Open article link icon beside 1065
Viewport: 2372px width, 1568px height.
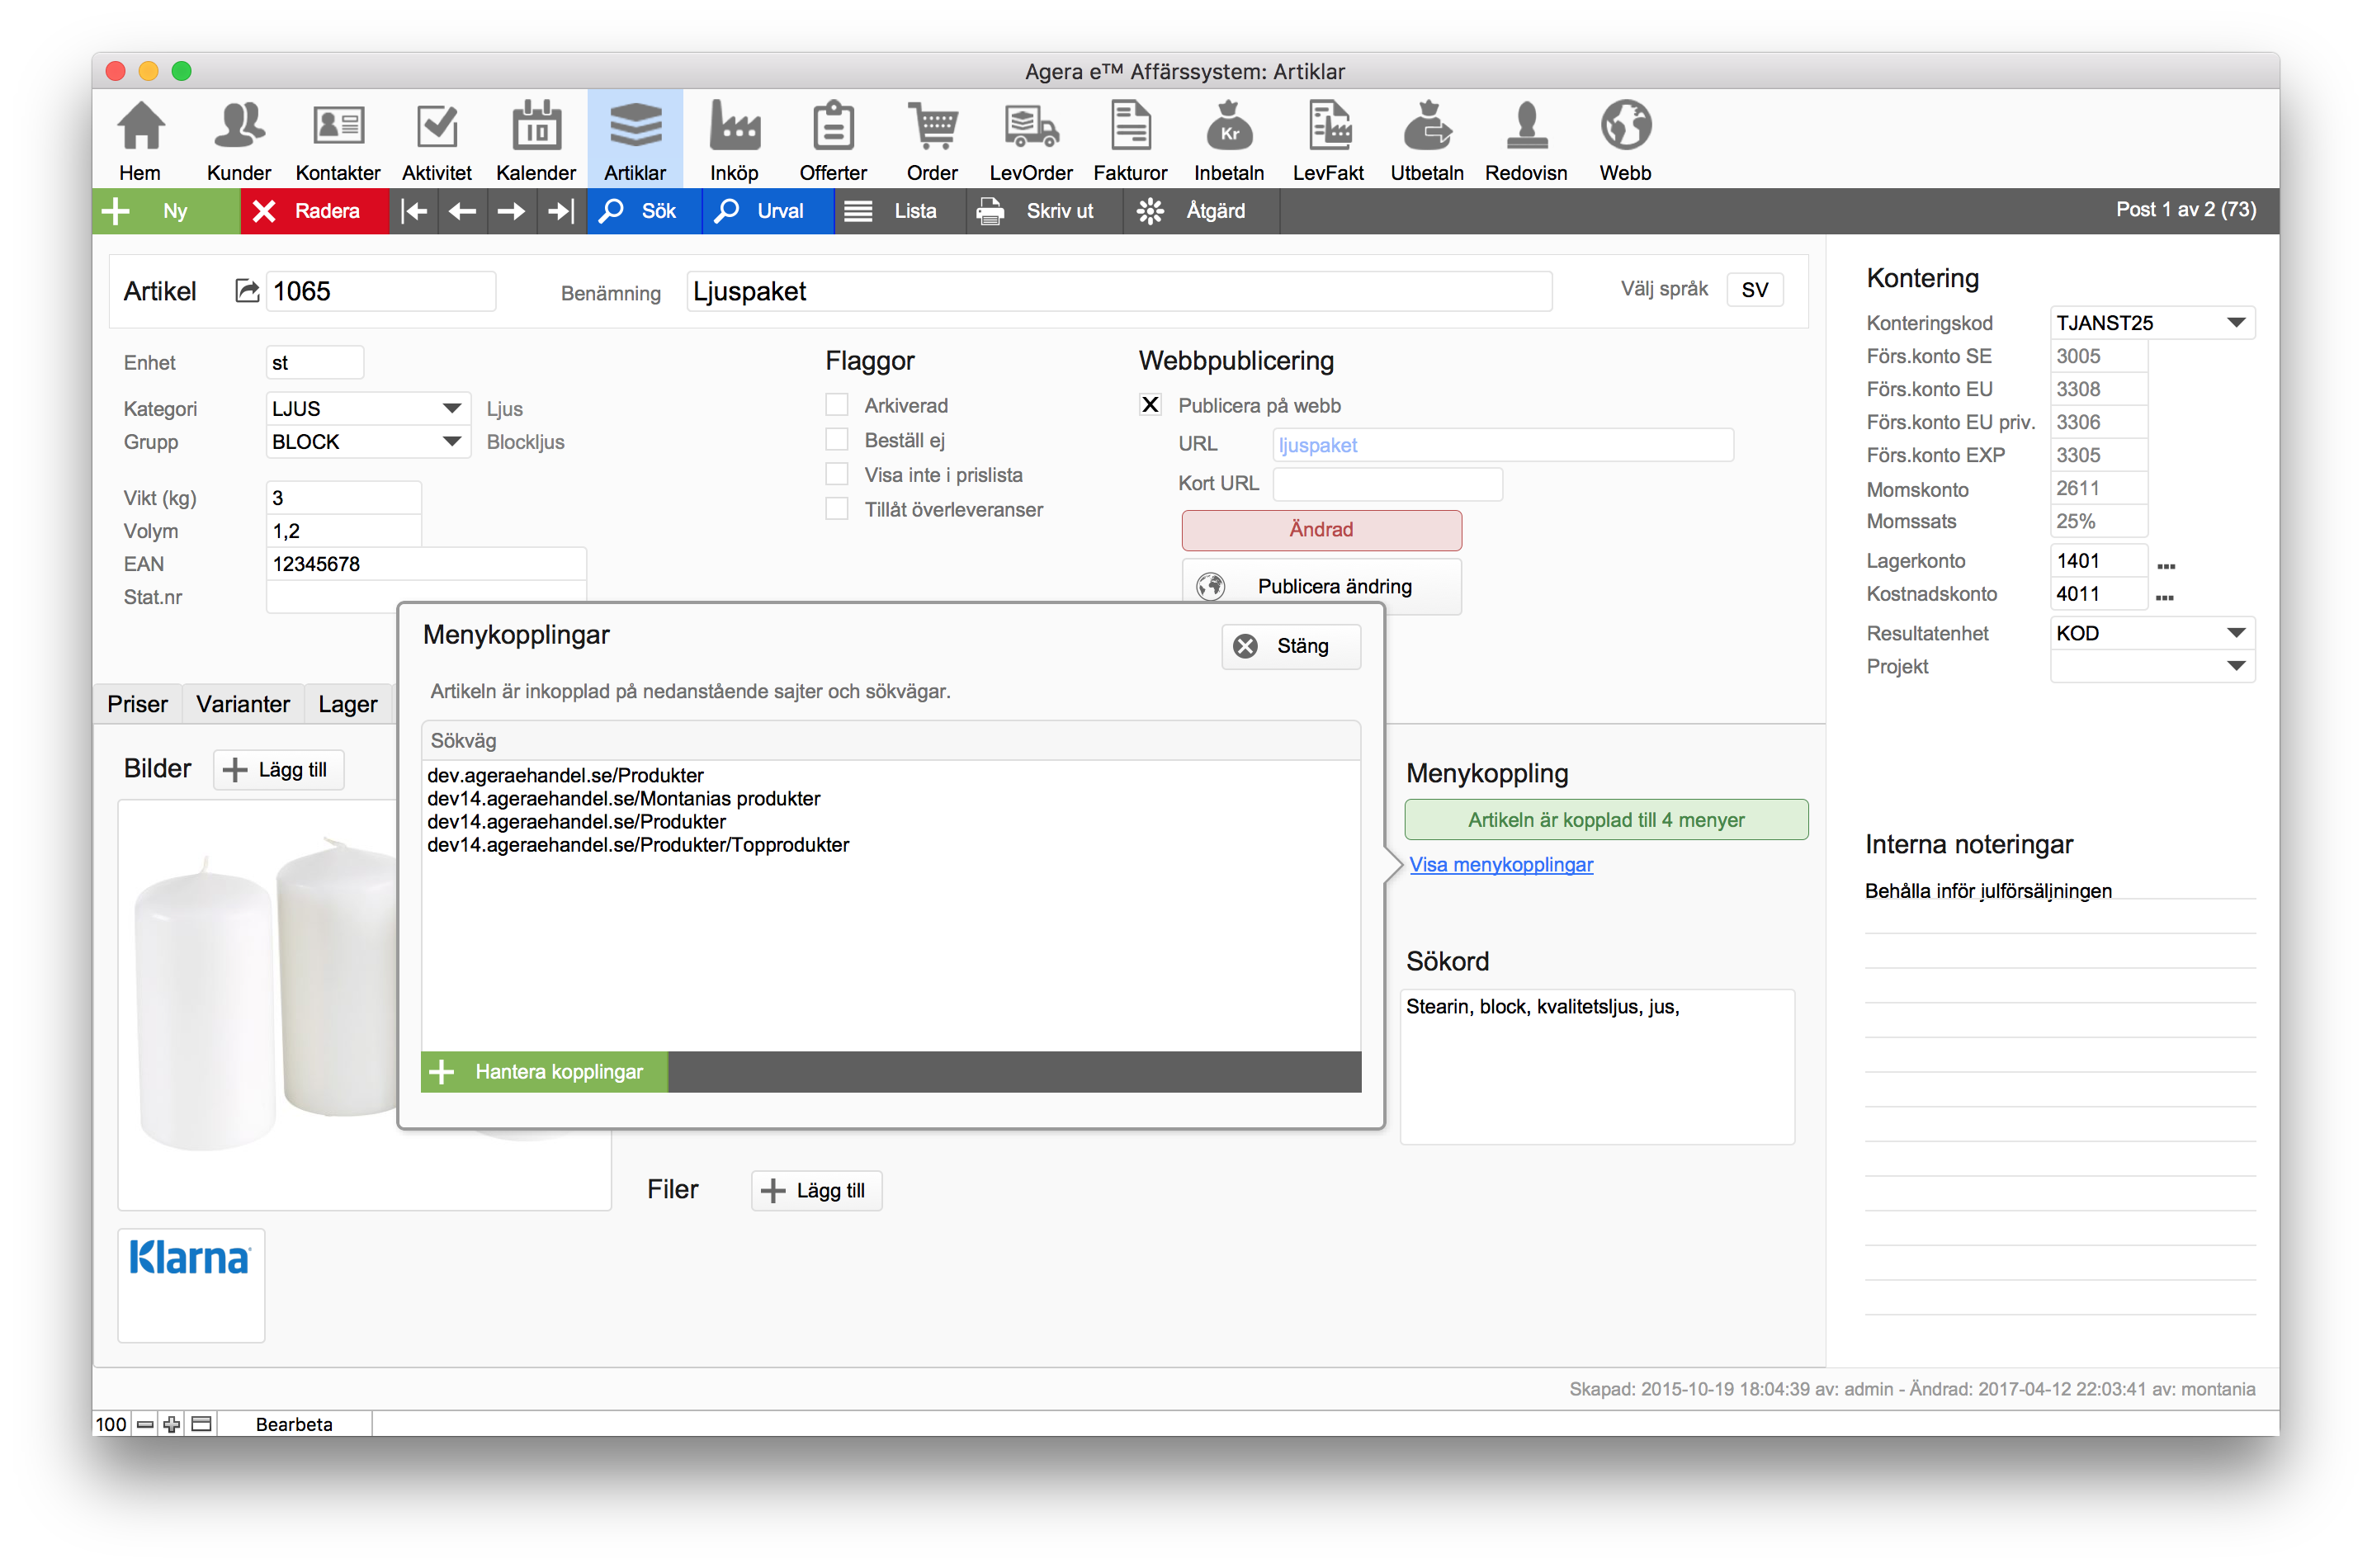click(x=246, y=291)
